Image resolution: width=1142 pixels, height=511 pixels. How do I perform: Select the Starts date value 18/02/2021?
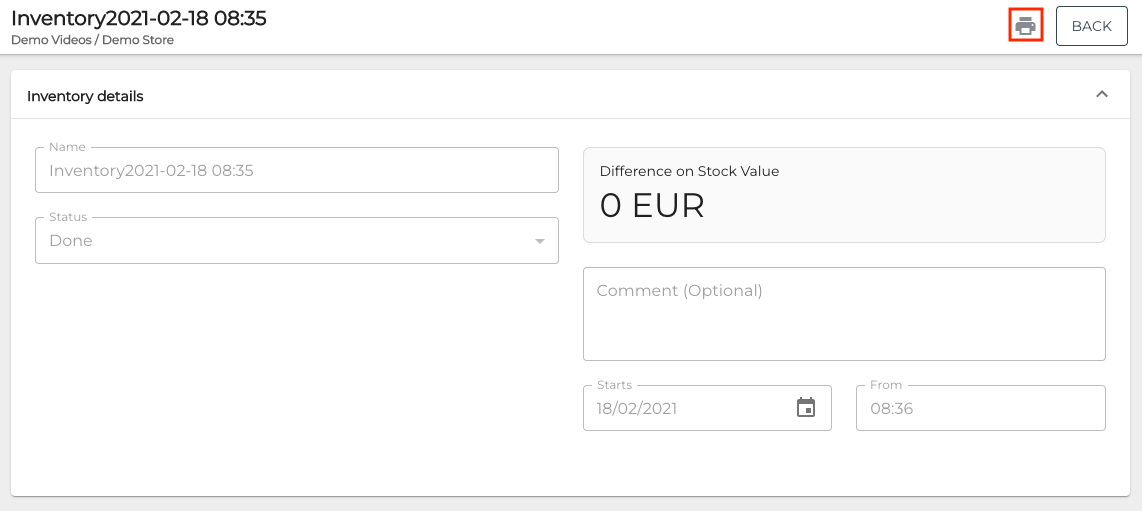pyautogui.click(x=638, y=409)
